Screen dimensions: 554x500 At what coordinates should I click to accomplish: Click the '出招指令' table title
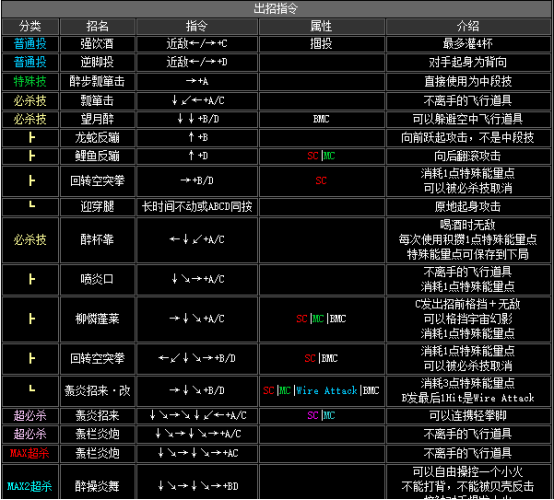pos(276,8)
